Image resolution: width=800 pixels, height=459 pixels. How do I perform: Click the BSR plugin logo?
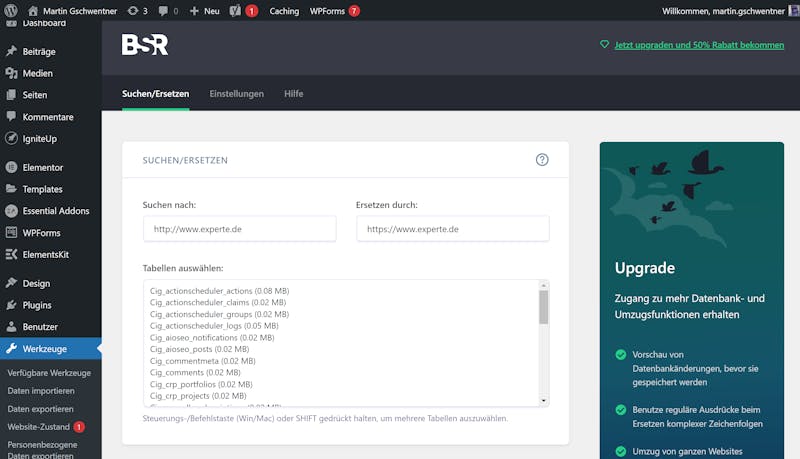tap(145, 44)
